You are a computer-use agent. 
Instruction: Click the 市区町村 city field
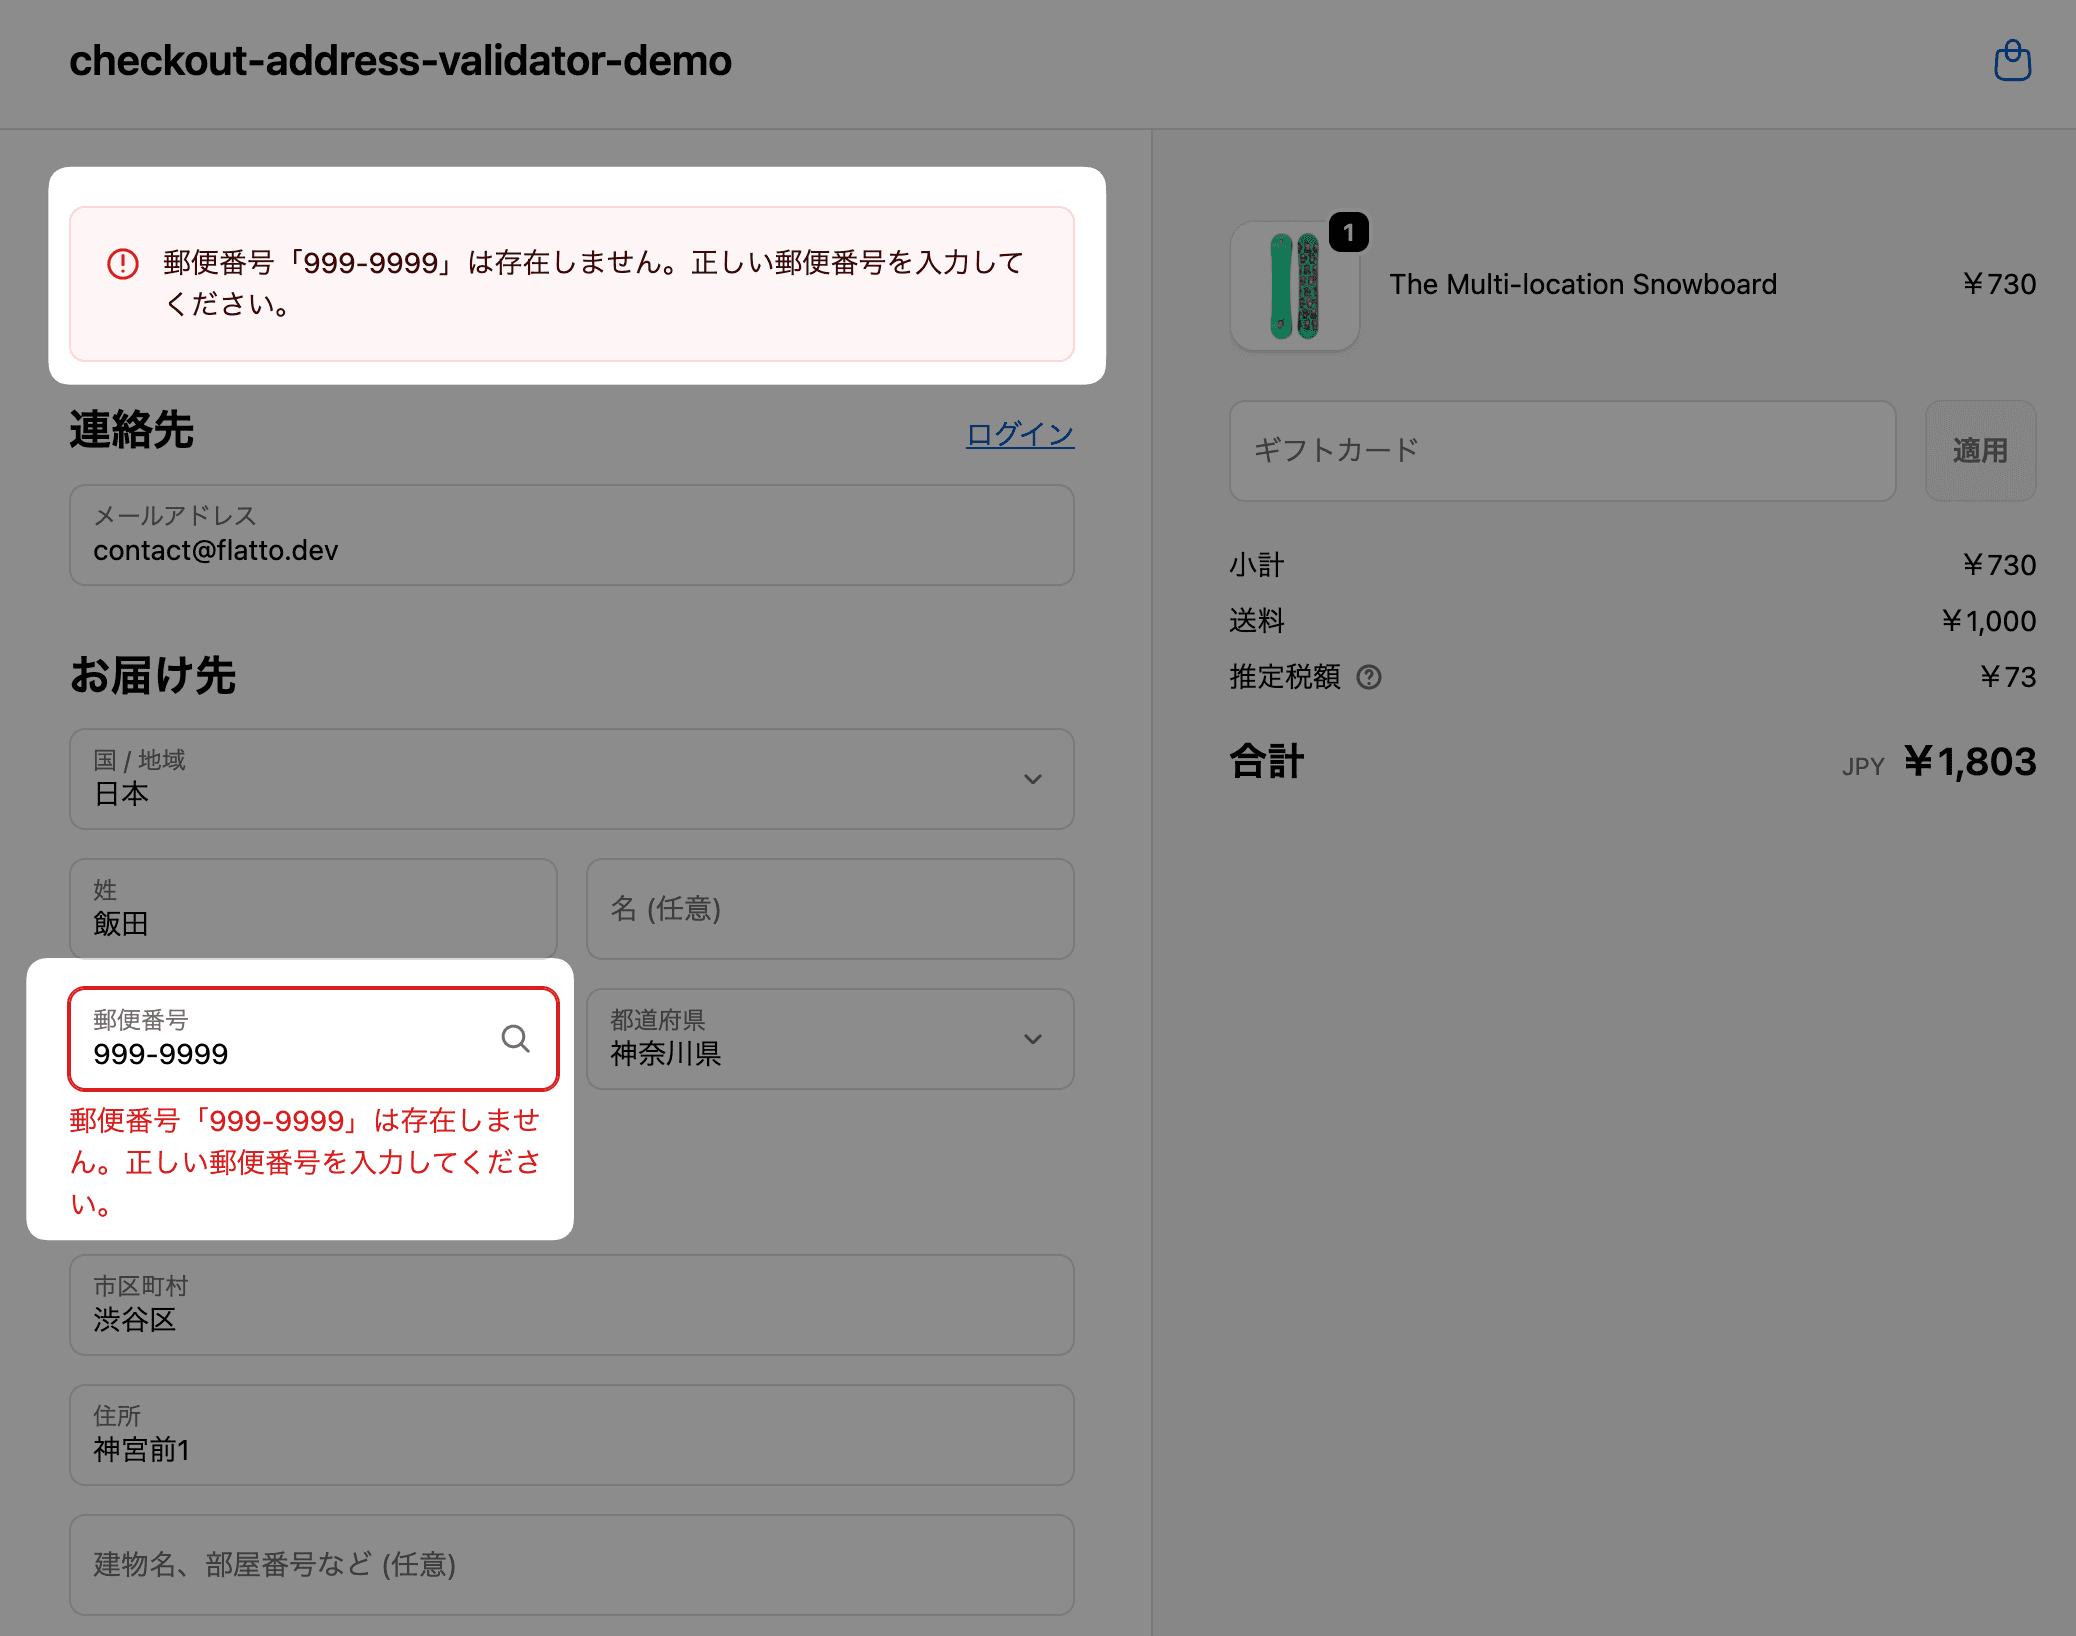coord(571,1305)
